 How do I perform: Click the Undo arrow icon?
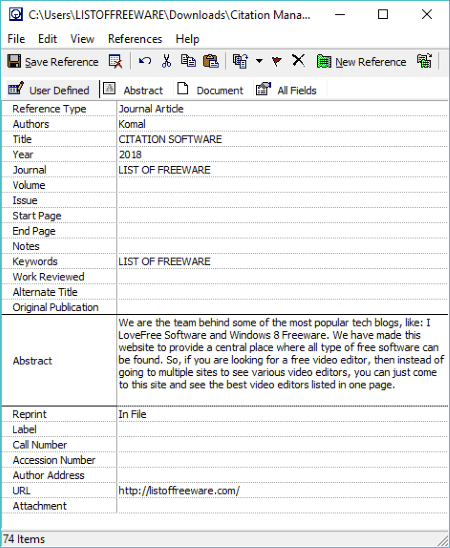pyautogui.click(x=145, y=61)
